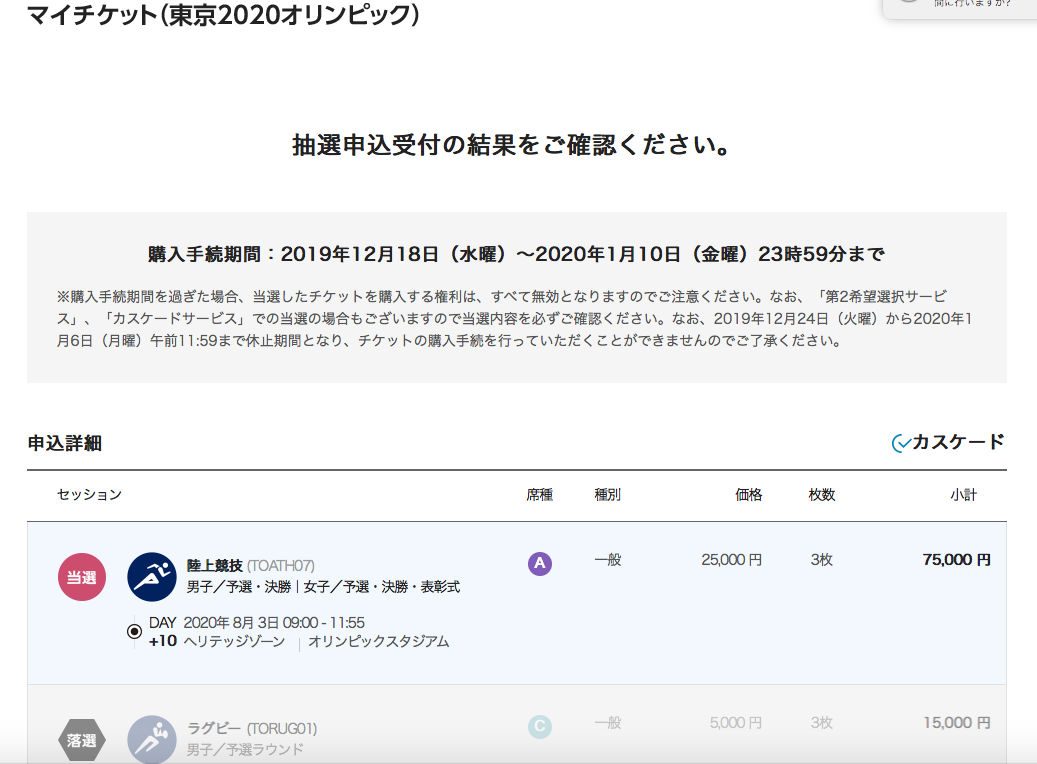Click the ラグビー (TORUG01) session title
Image resolution: width=1037 pixels, height=764 pixels.
[252, 728]
